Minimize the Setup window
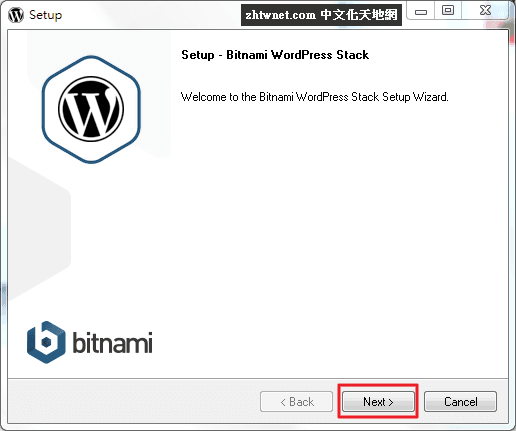Screen dimensions: 516x431 [x=421, y=12]
